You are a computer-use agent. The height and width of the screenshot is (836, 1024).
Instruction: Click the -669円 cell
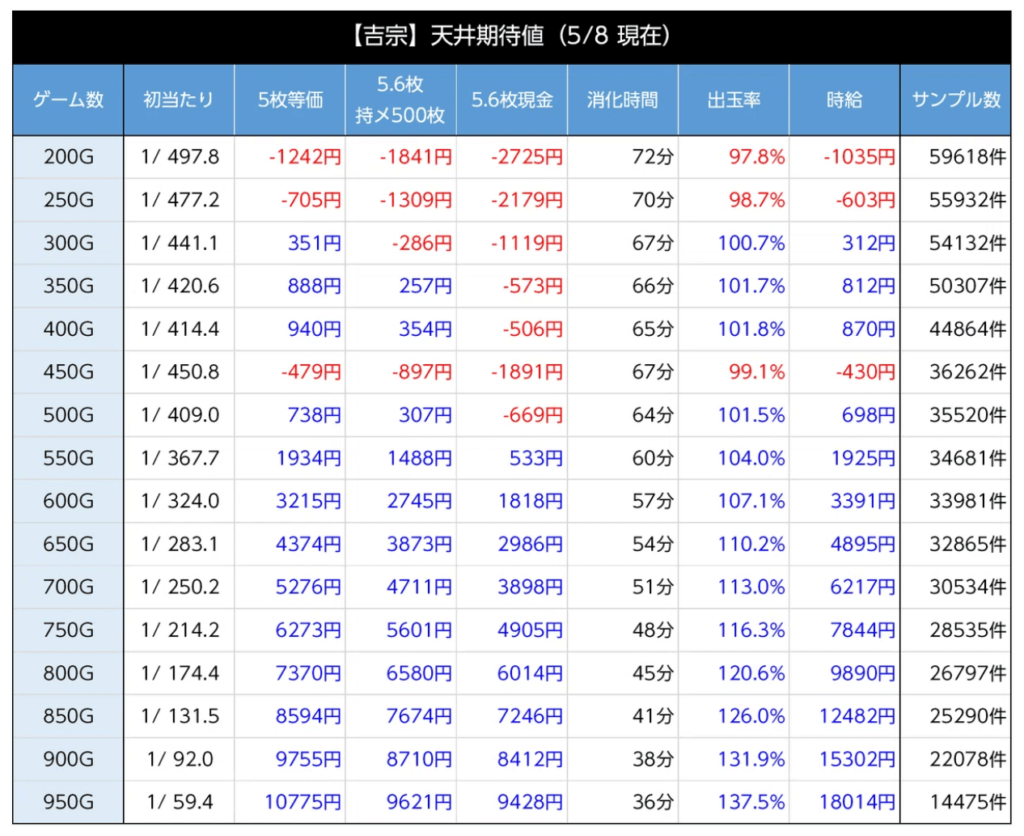point(533,415)
